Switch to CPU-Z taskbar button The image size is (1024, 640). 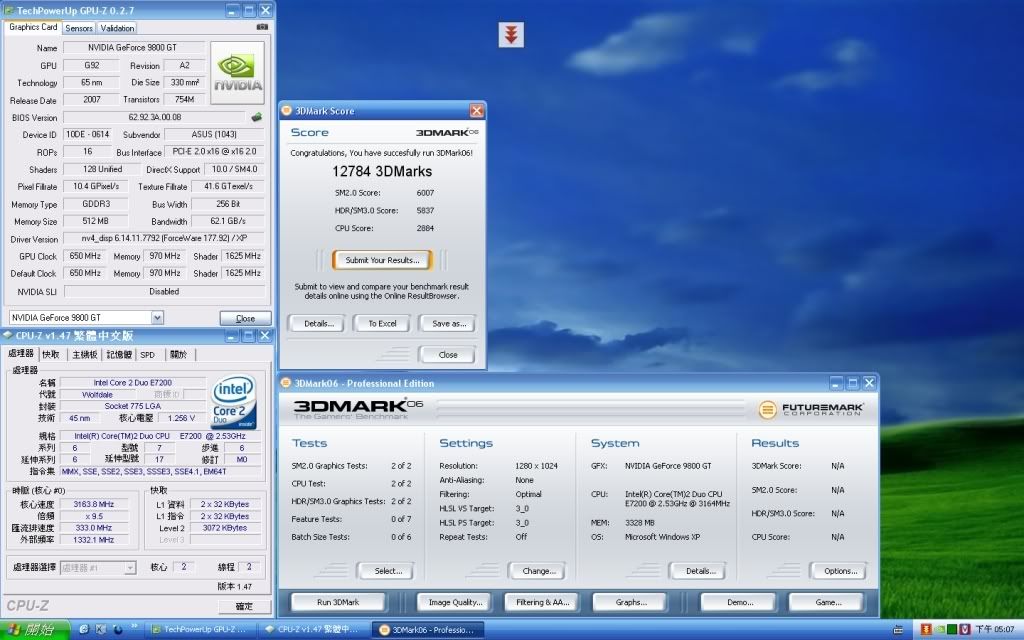(311, 630)
